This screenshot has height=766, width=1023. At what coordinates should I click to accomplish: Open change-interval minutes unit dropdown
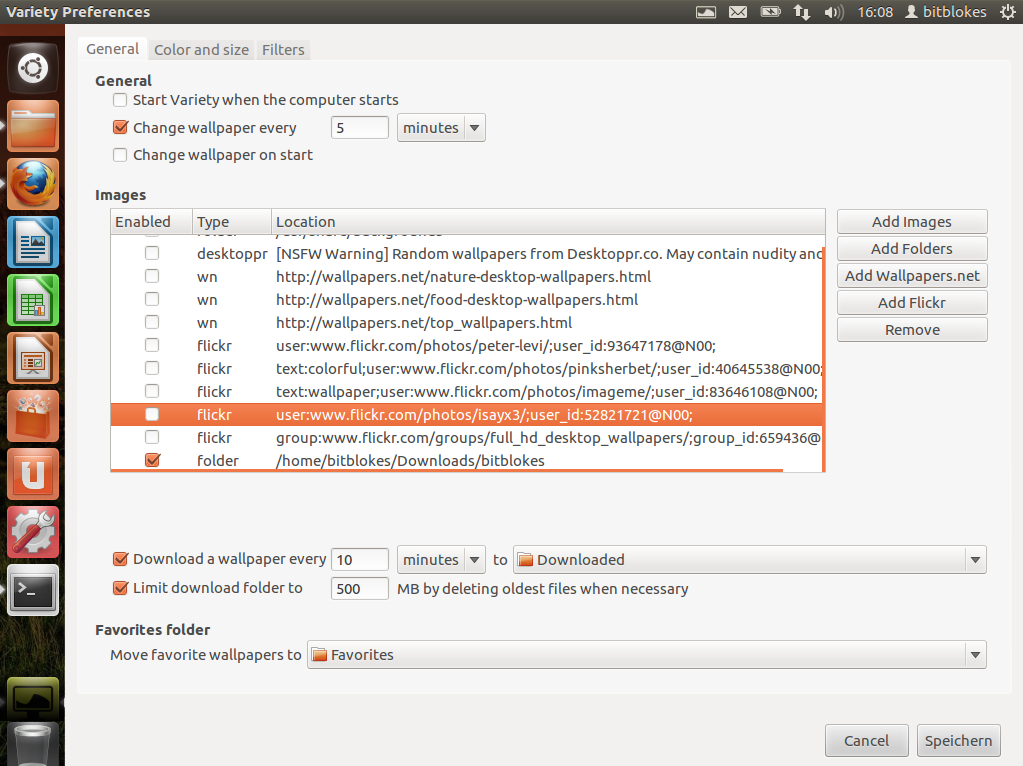click(441, 128)
